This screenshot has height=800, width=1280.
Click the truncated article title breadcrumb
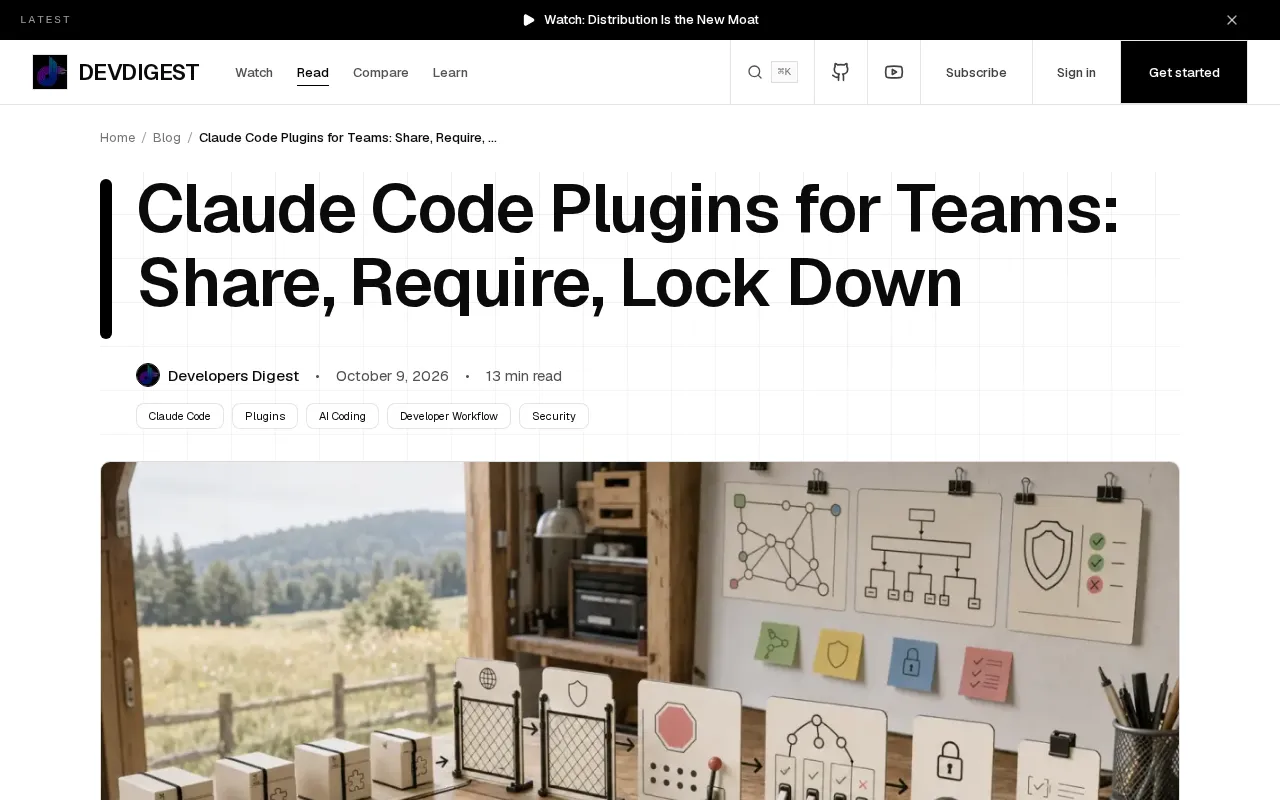tap(348, 137)
